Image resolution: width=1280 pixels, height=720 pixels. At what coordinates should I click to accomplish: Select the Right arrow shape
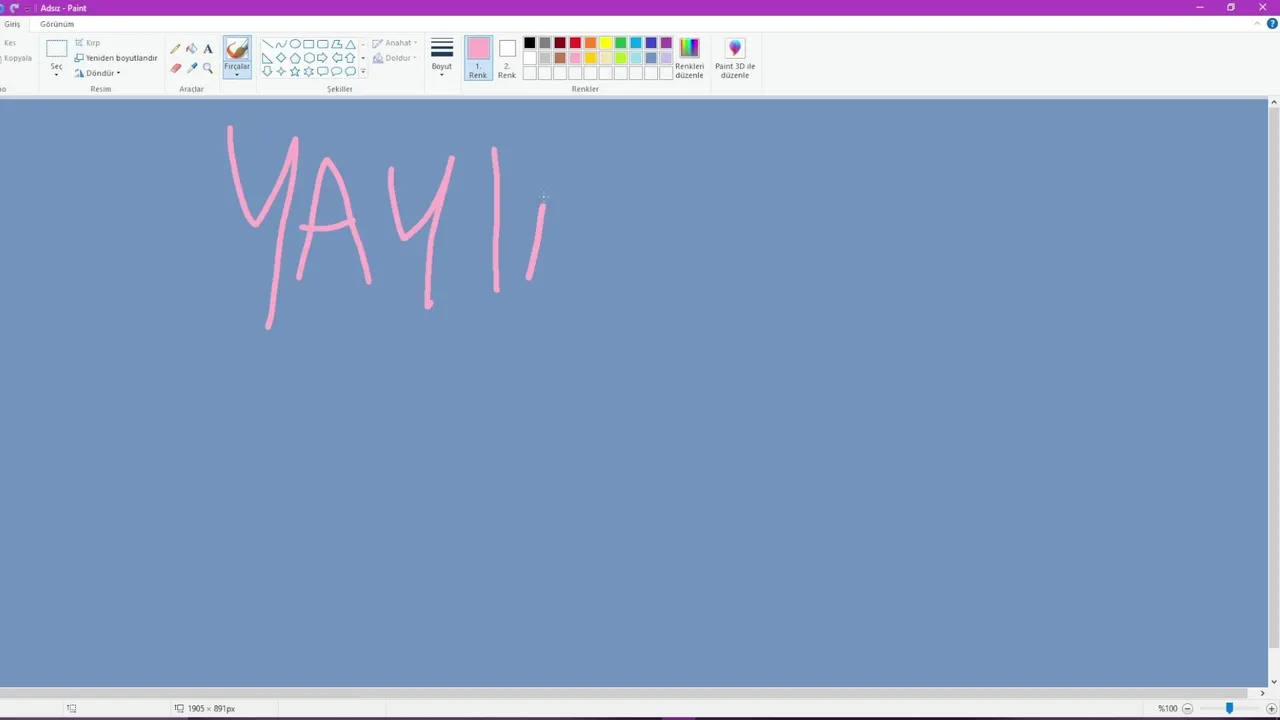click(323, 58)
